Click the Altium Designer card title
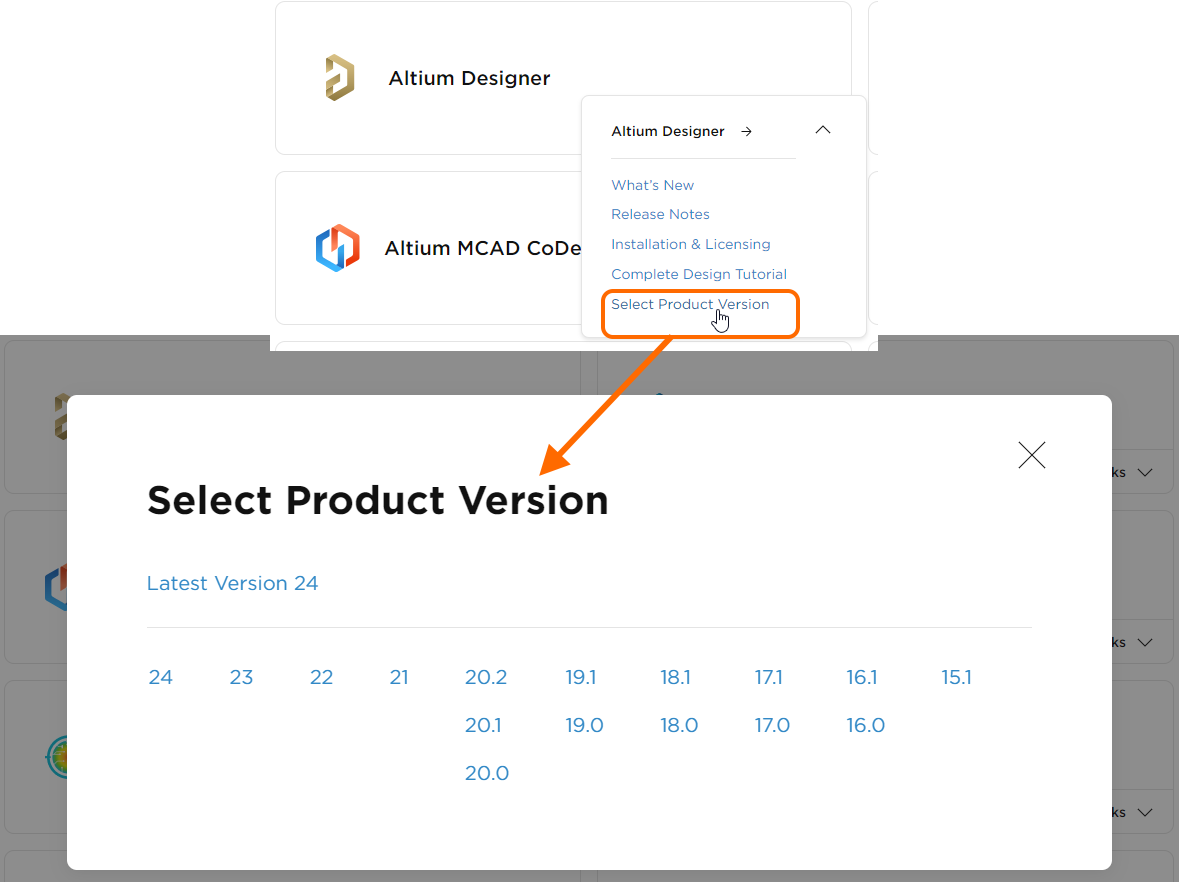Viewport: 1179px width, 882px height. [x=469, y=78]
